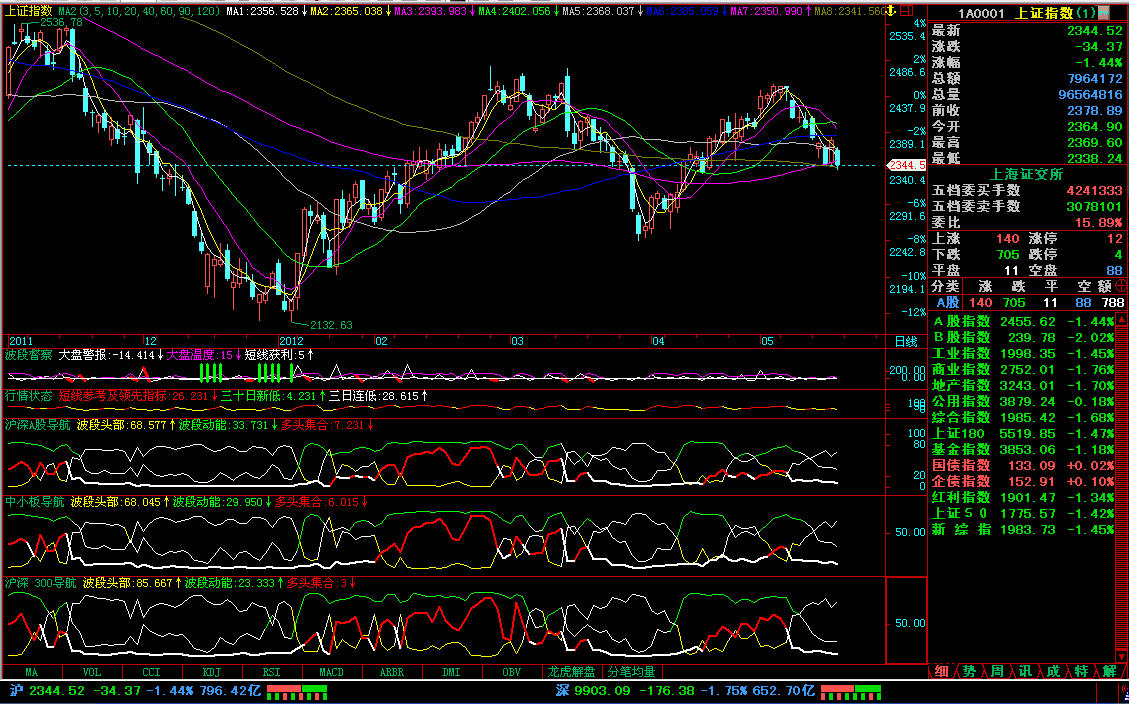Switch to the MACD indicator tab
The height and width of the screenshot is (704, 1129).
(x=331, y=672)
